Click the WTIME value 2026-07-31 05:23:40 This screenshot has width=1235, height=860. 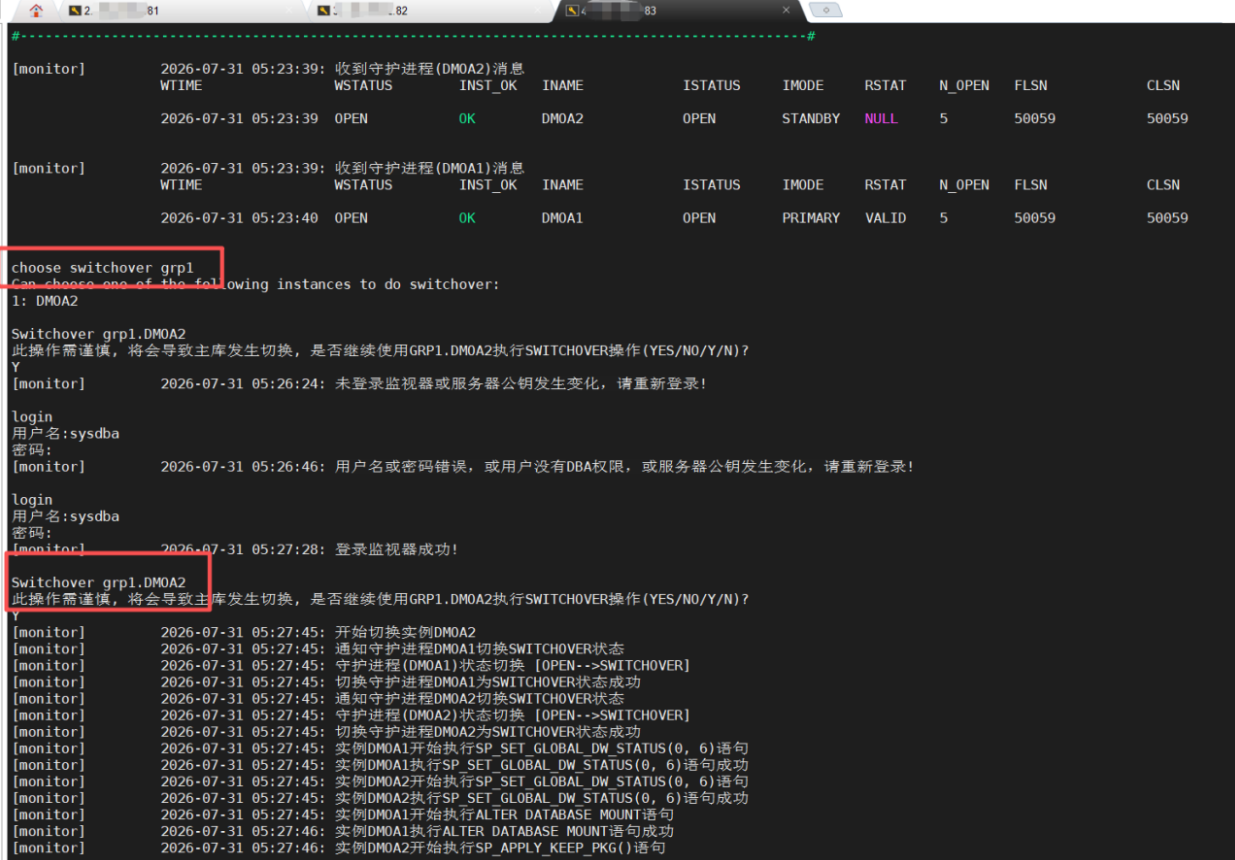[240, 218]
